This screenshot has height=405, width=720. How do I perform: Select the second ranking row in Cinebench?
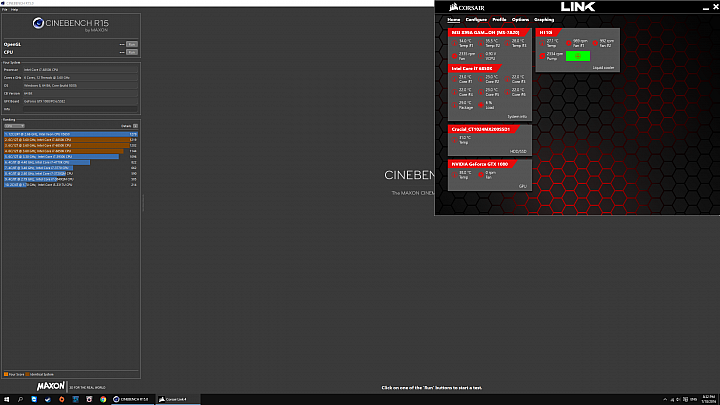(71, 140)
